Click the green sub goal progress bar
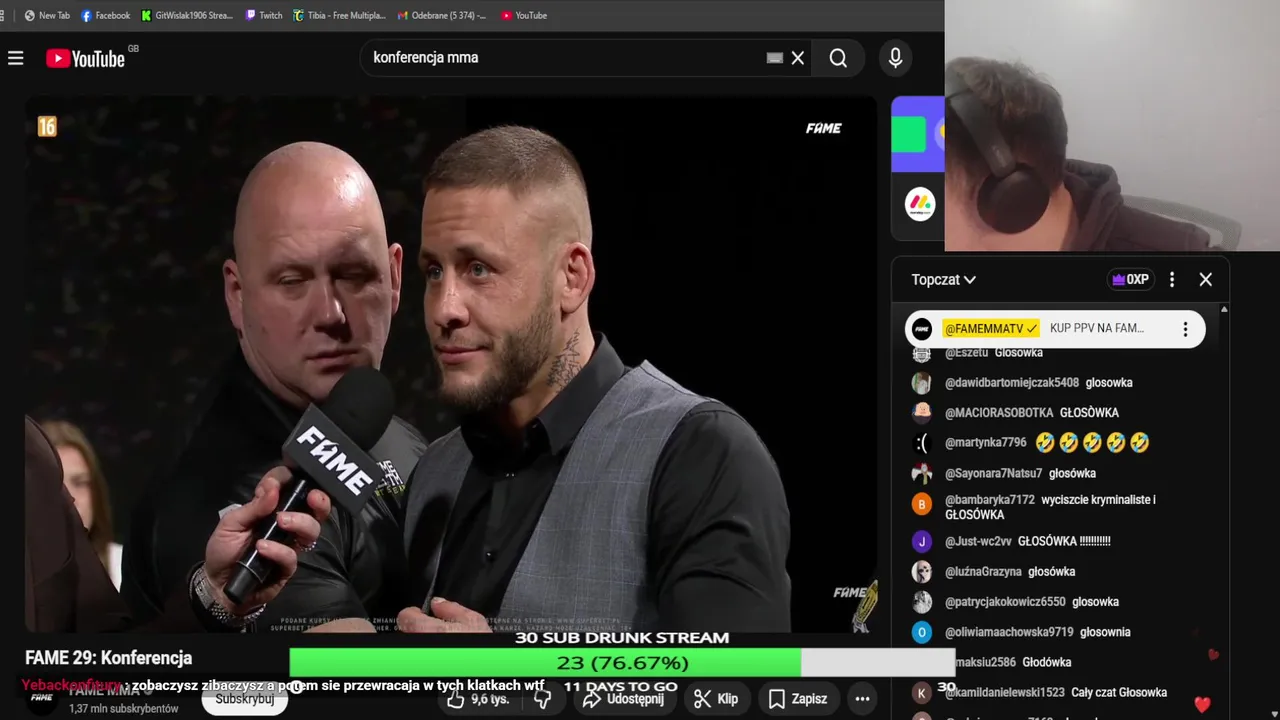1280x720 pixels. tap(622, 663)
